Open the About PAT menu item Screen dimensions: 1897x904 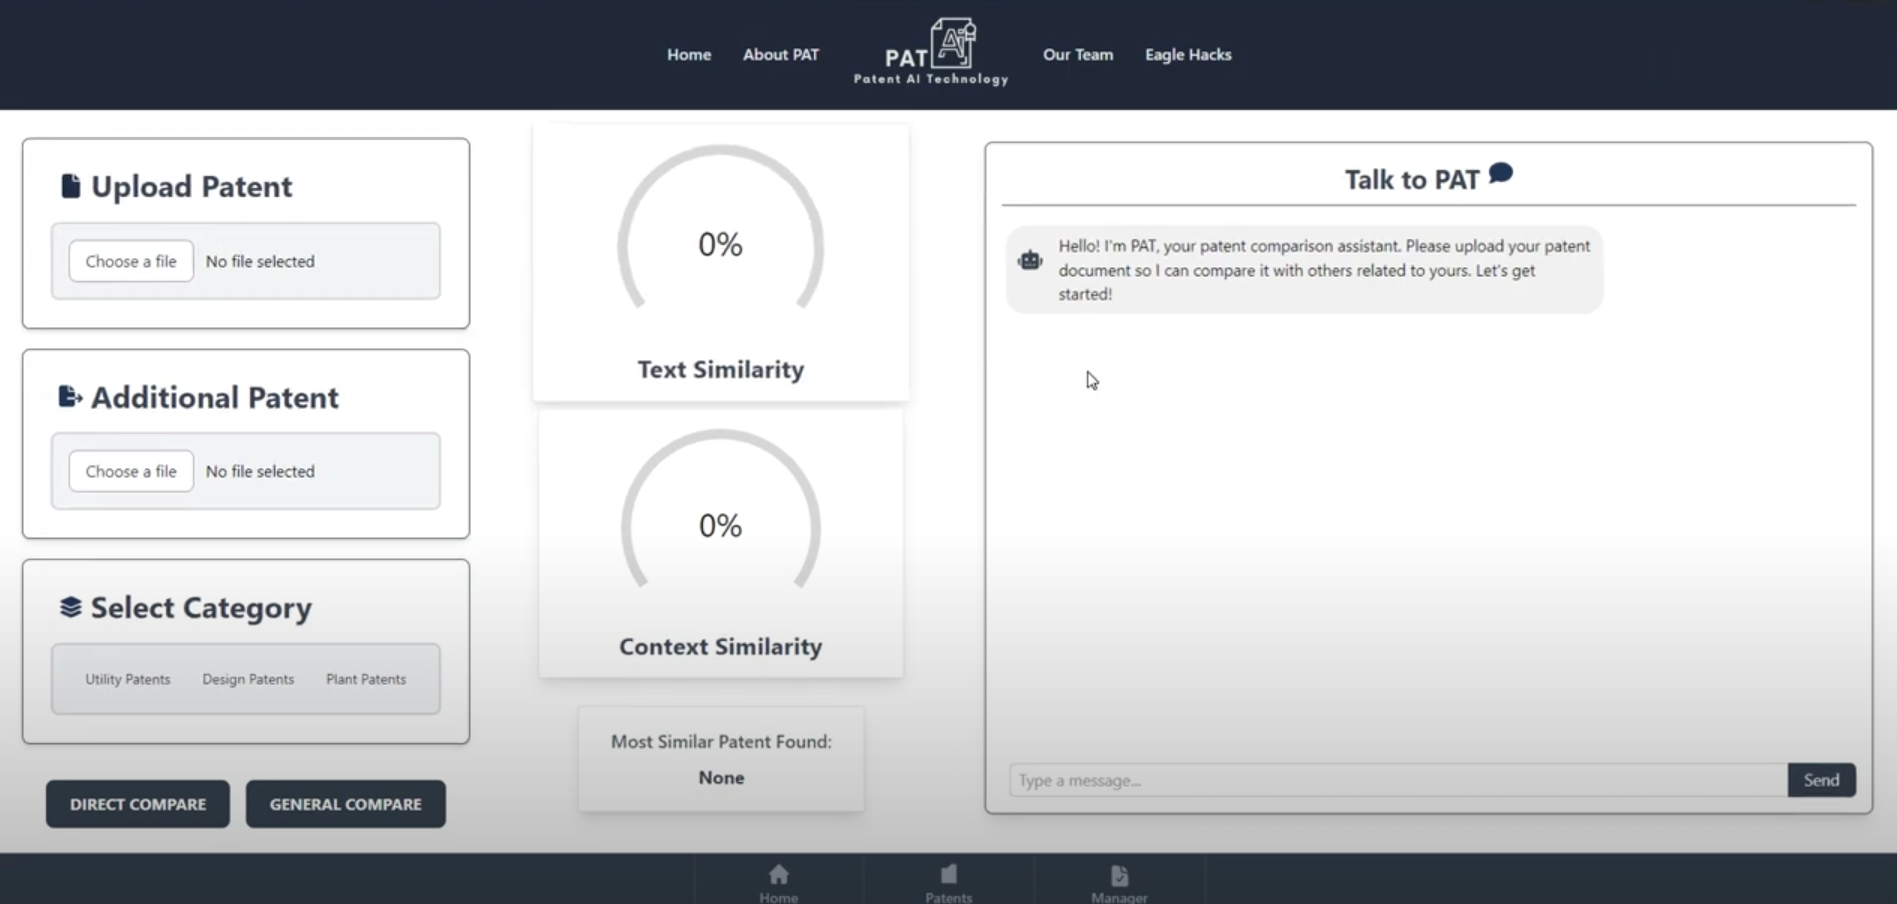pos(781,55)
